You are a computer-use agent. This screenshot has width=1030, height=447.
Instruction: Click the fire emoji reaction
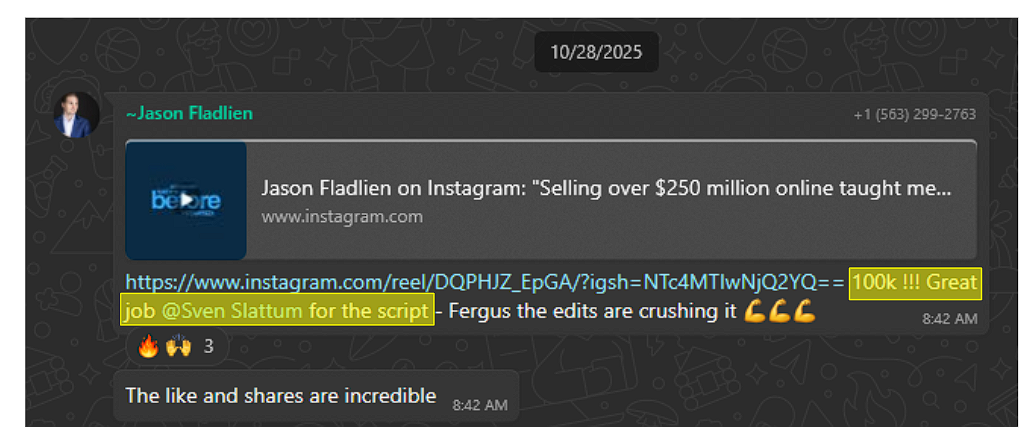click(148, 346)
